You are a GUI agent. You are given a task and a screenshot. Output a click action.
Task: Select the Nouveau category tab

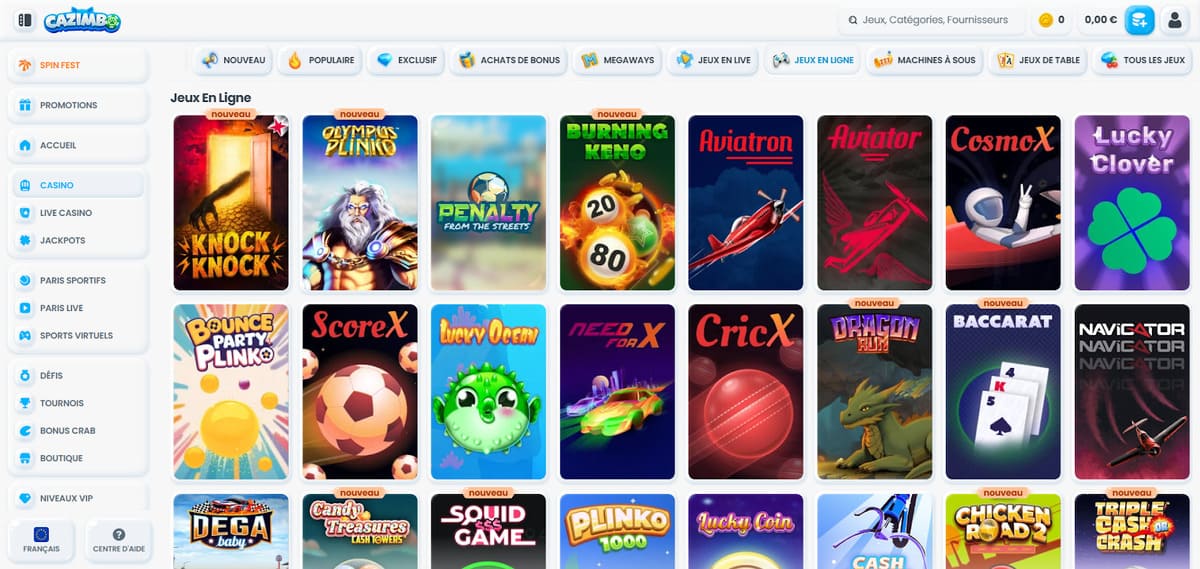pyautogui.click(x=233, y=60)
